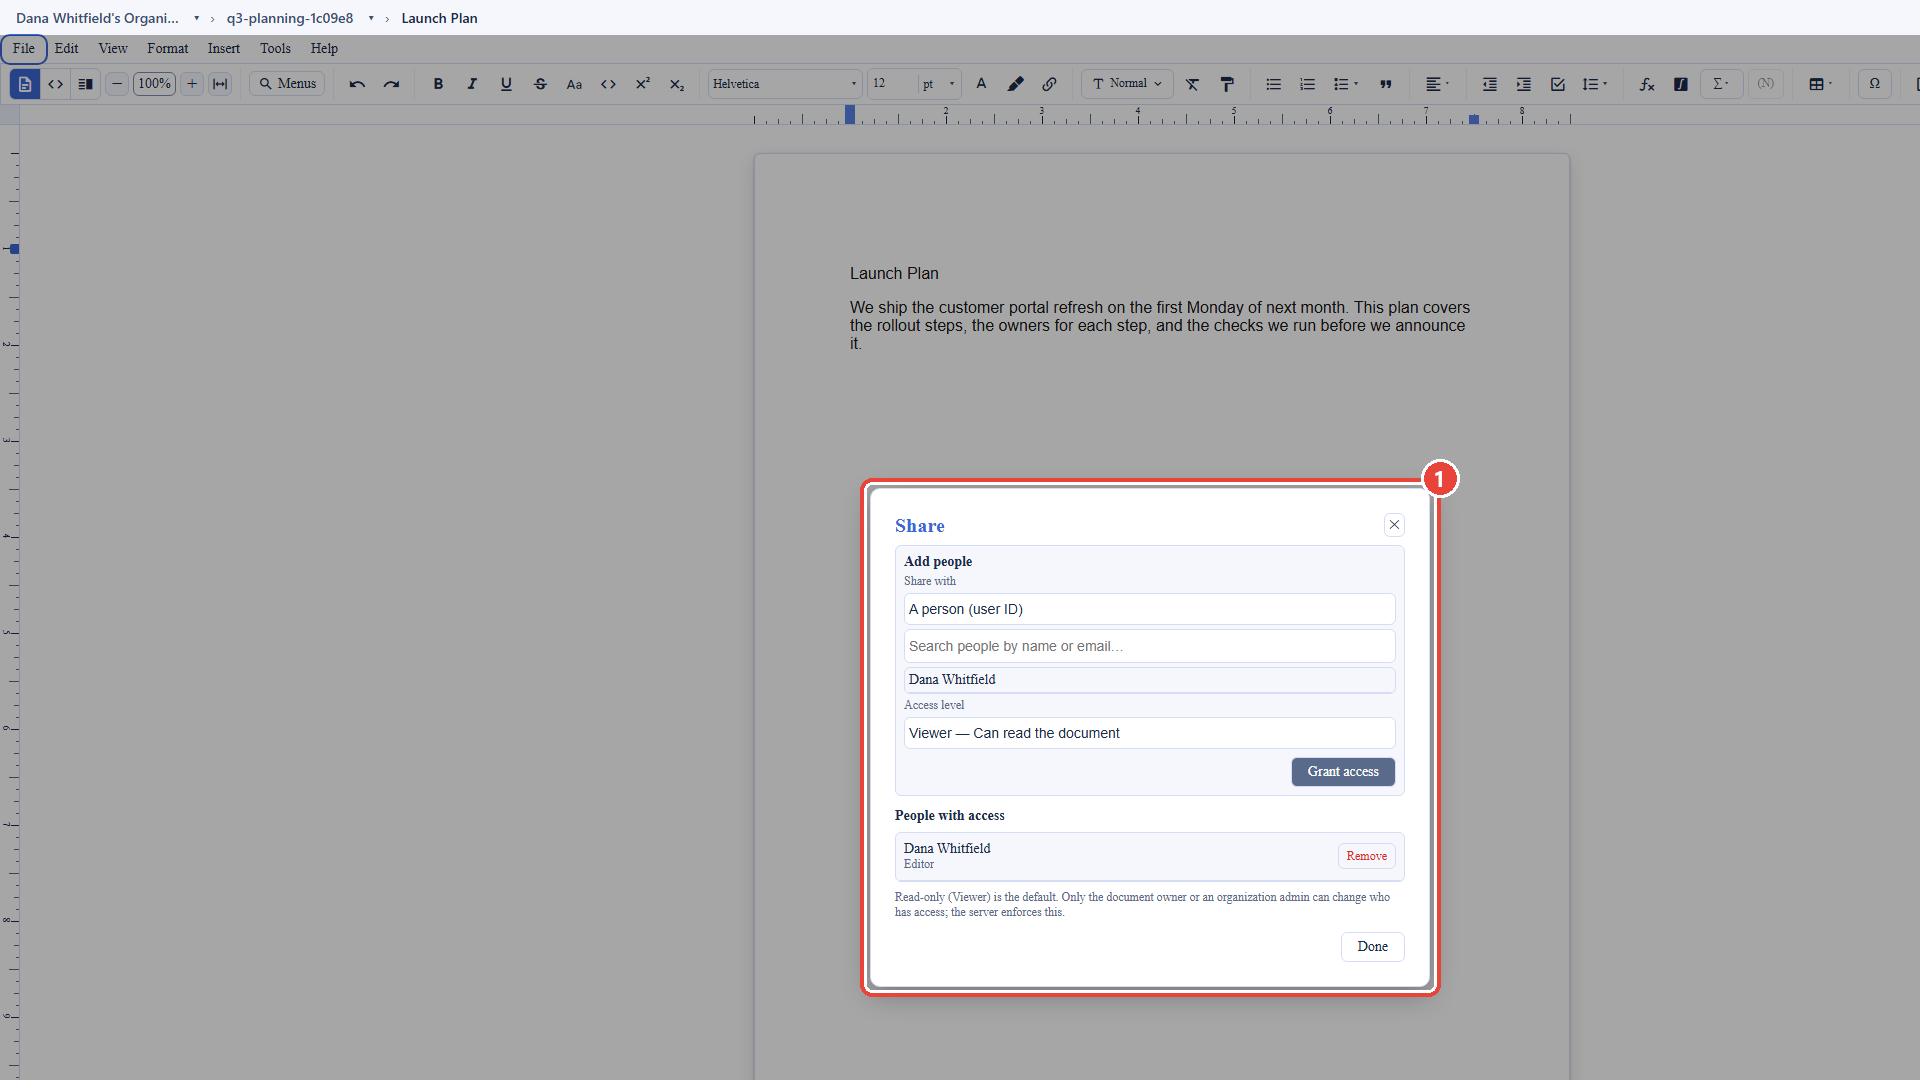
Task: Open the Format menu
Action: [x=168, y=48]
